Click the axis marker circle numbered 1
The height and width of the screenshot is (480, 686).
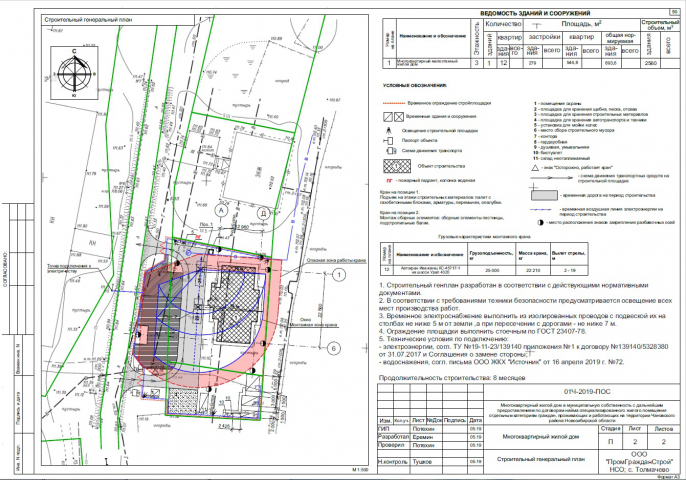(339, 275)
